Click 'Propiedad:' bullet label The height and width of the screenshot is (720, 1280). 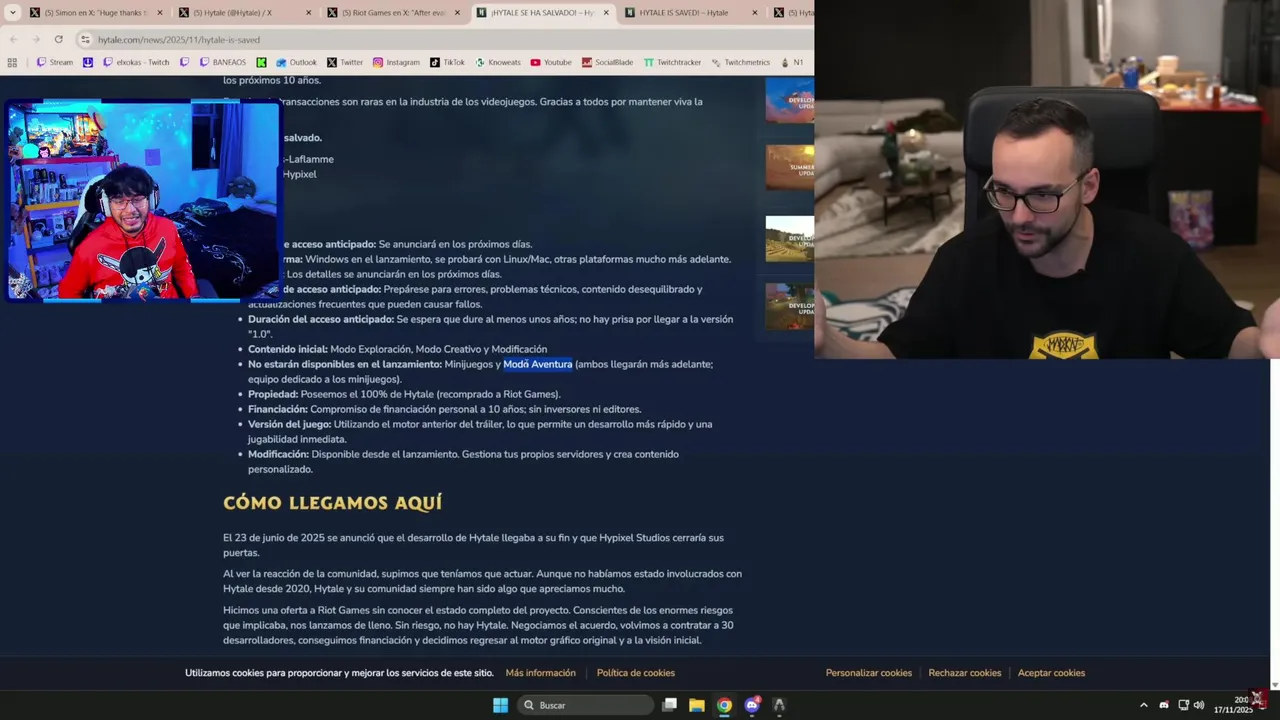273,394
